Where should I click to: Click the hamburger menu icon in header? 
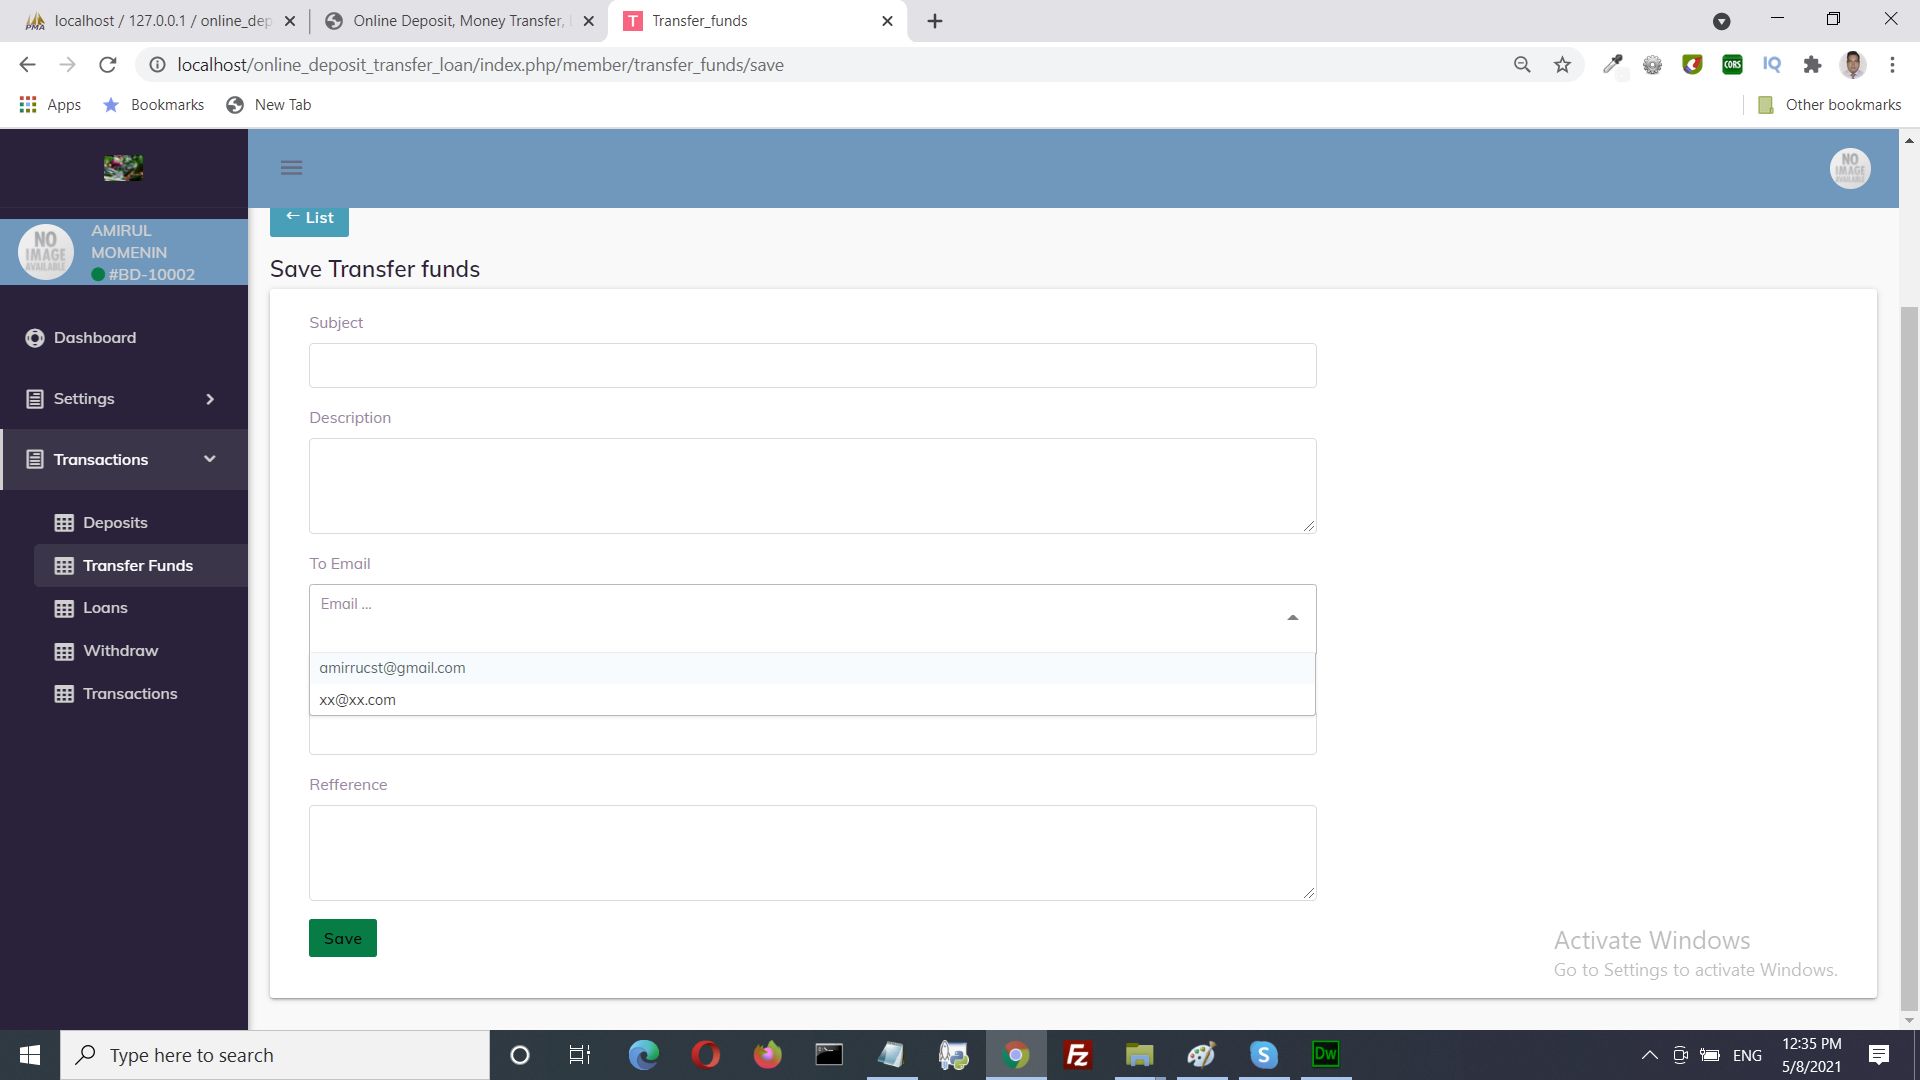pyautogui.click(x=291, y=168)
